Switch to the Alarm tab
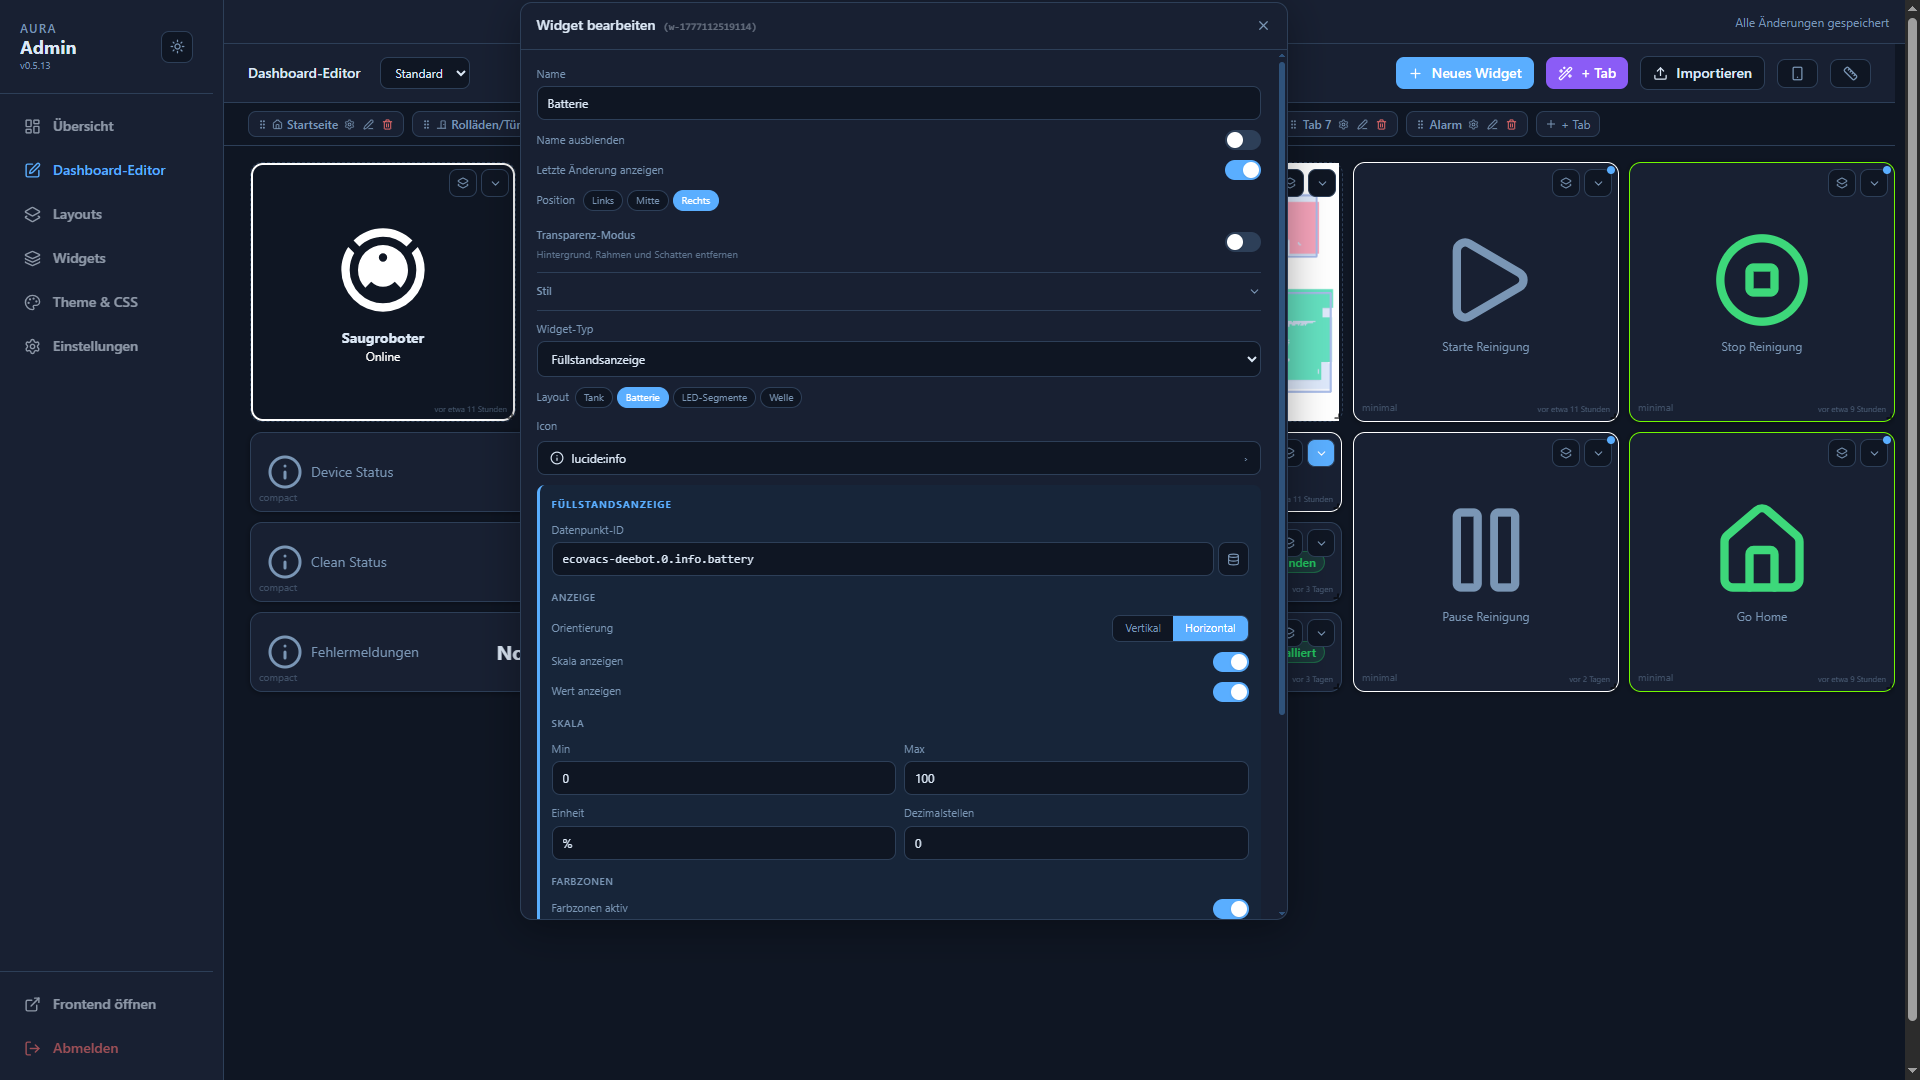The image size is (1920, 1080). (x=1445, y=124)
